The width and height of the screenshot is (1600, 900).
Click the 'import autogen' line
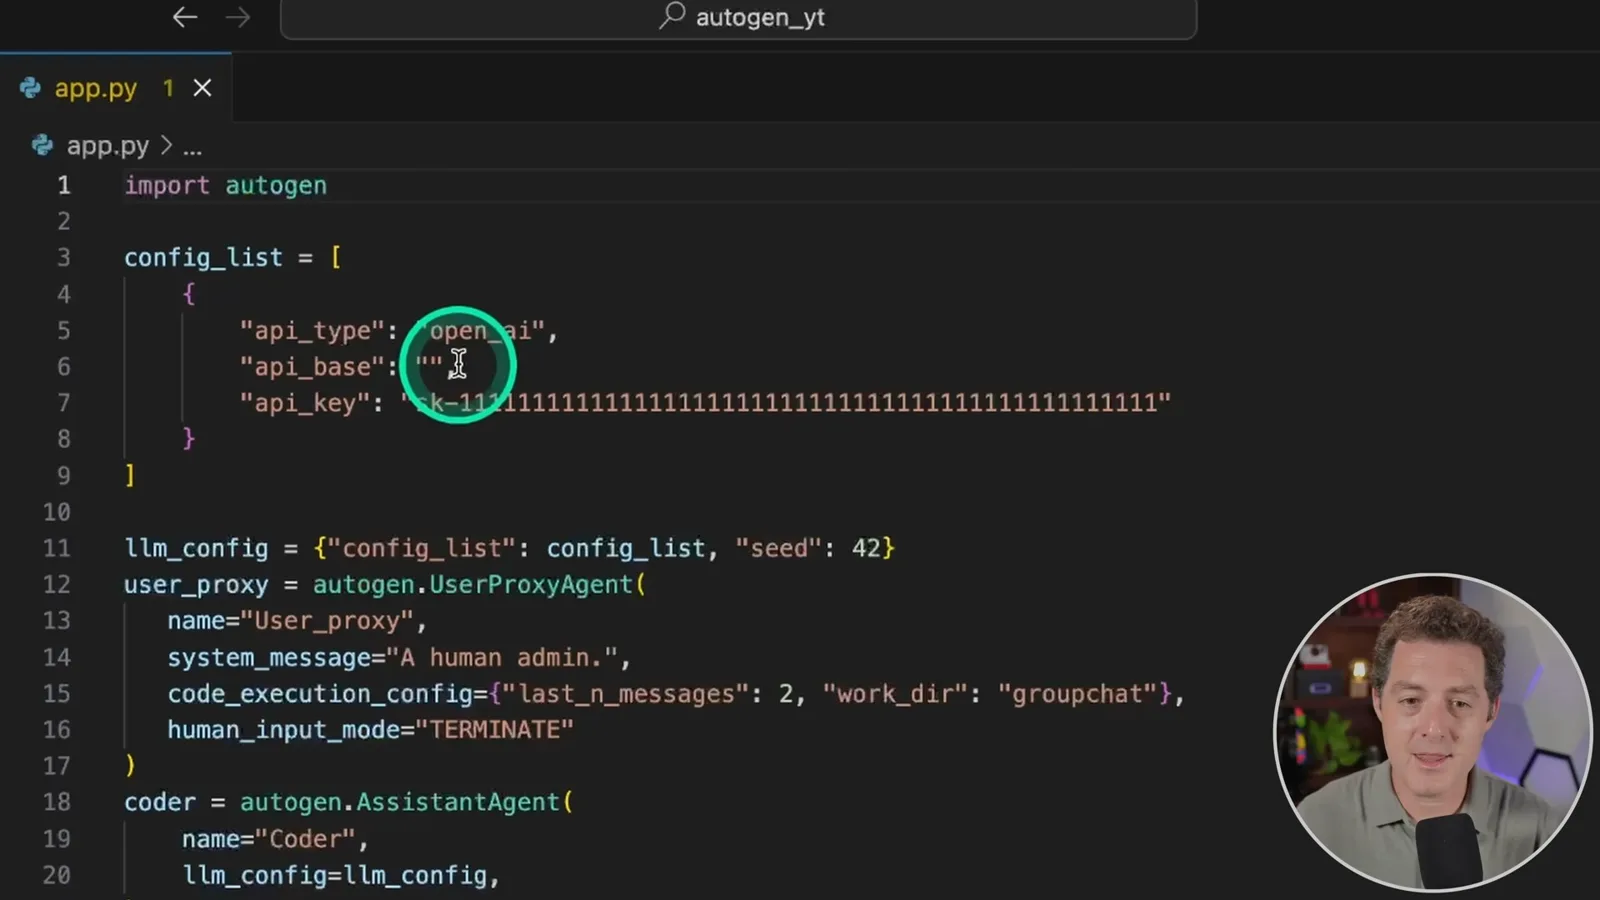[226, 185]
